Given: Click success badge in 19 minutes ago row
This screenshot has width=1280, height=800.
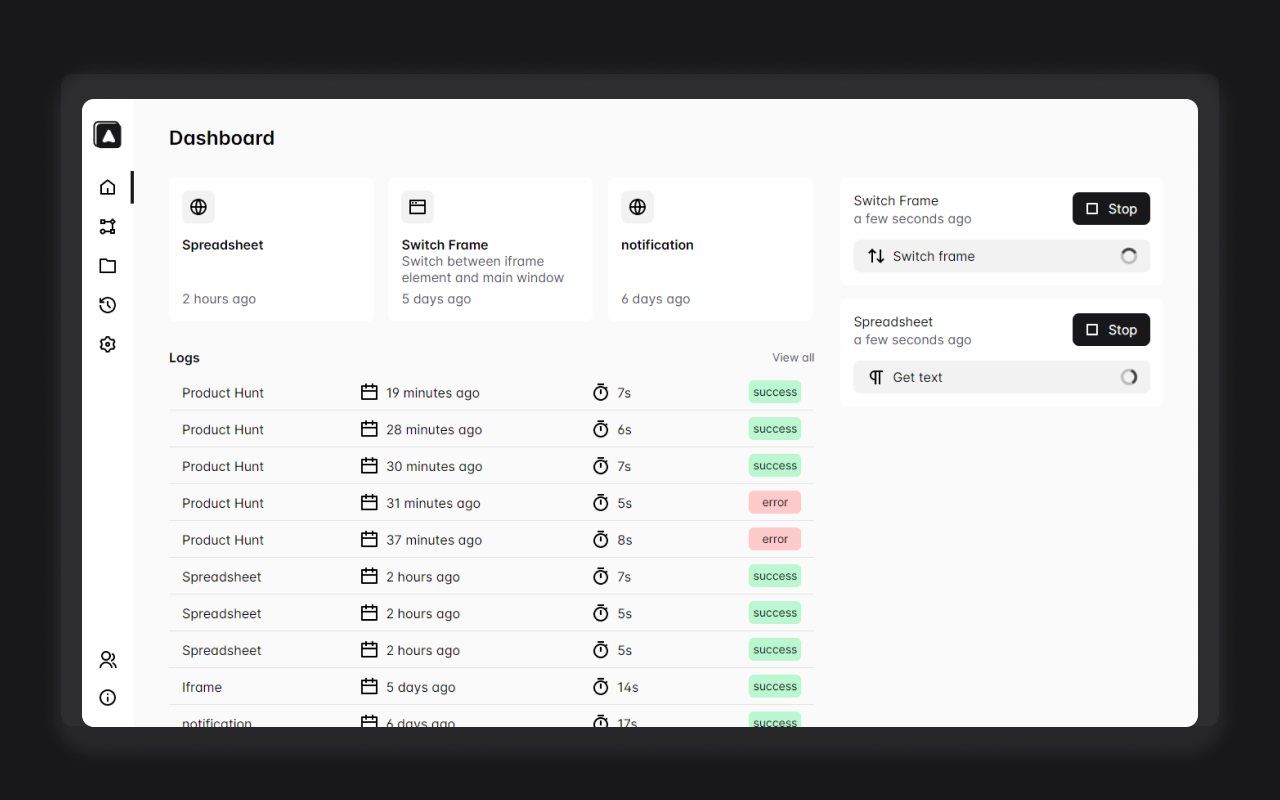Looking at the screenshot, I should coord(775,392).
